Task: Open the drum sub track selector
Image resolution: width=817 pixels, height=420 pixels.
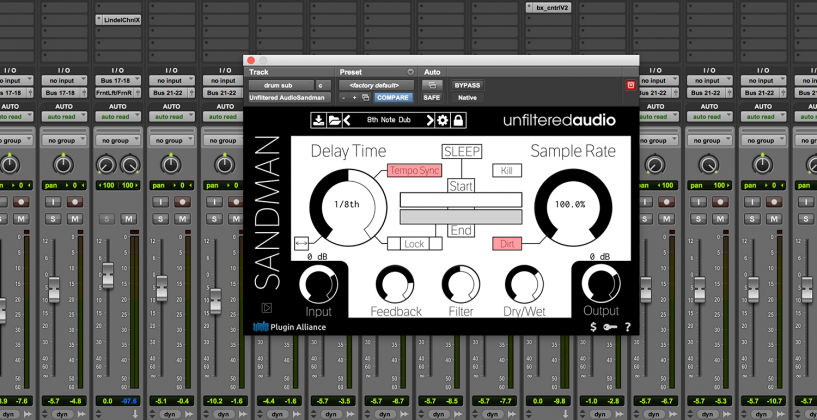Action: coord(281,85)
